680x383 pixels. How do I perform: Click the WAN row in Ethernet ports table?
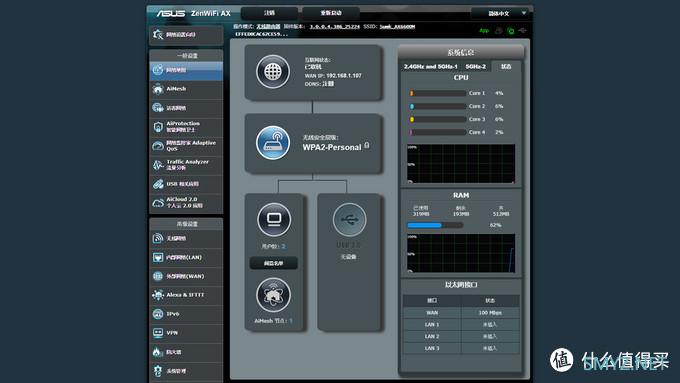point(461,313)
